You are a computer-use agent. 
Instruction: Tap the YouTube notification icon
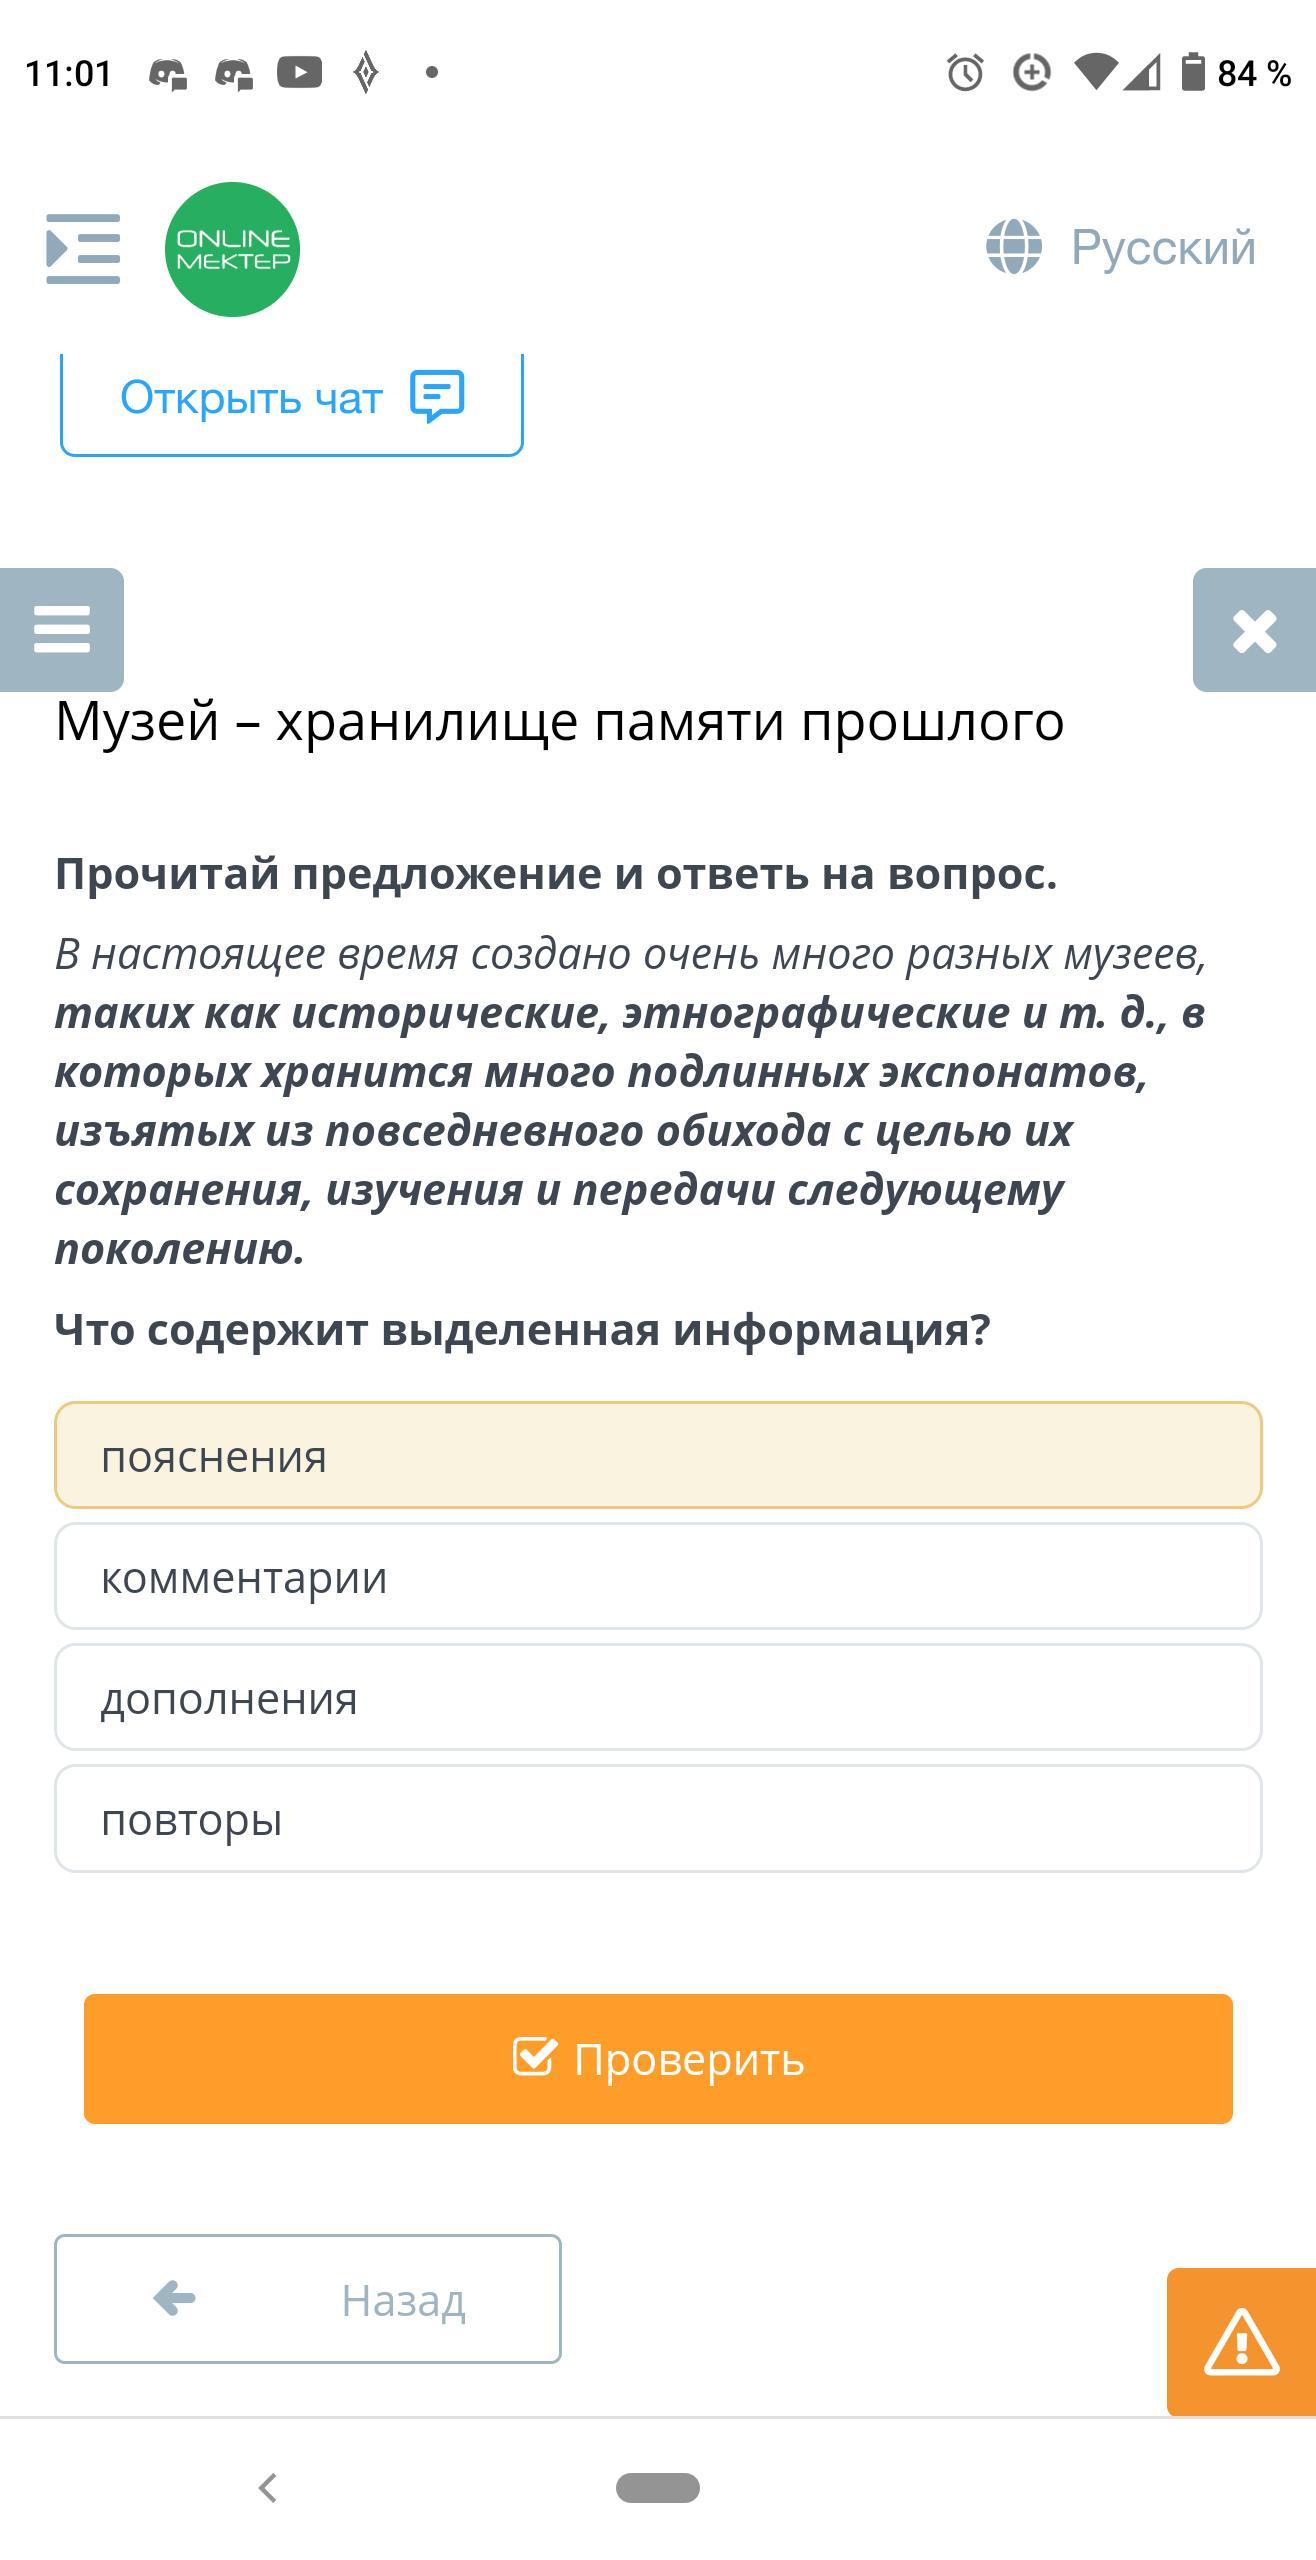300,73
